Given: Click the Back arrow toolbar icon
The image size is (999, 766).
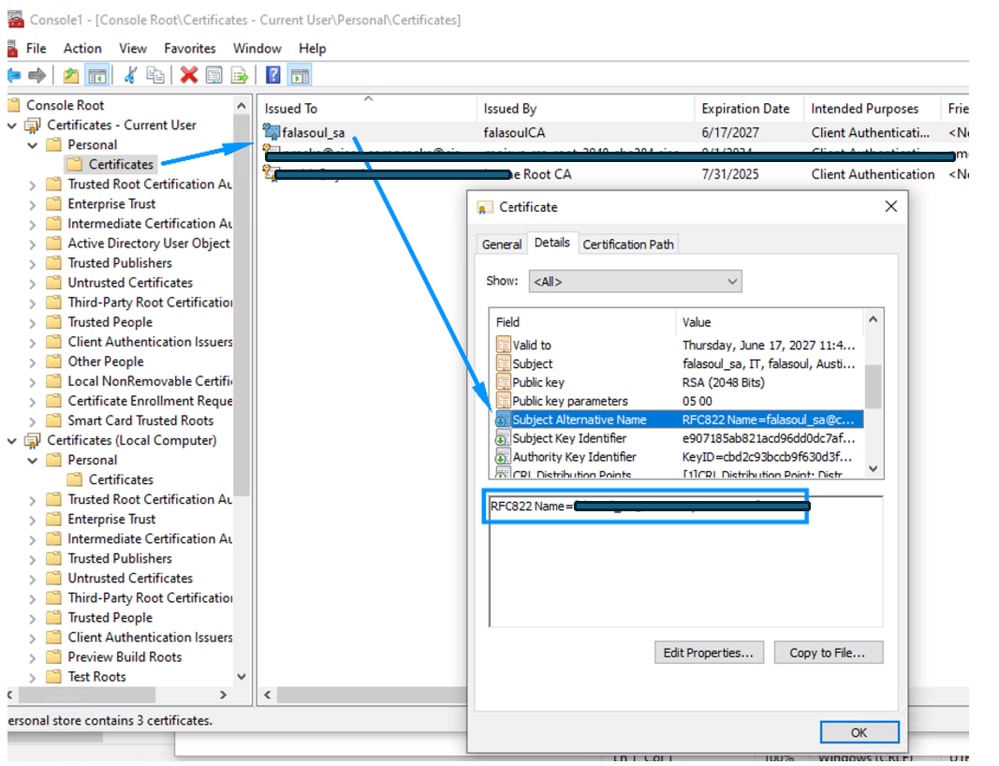Looking at the screenshot, I should pos(14,75).
